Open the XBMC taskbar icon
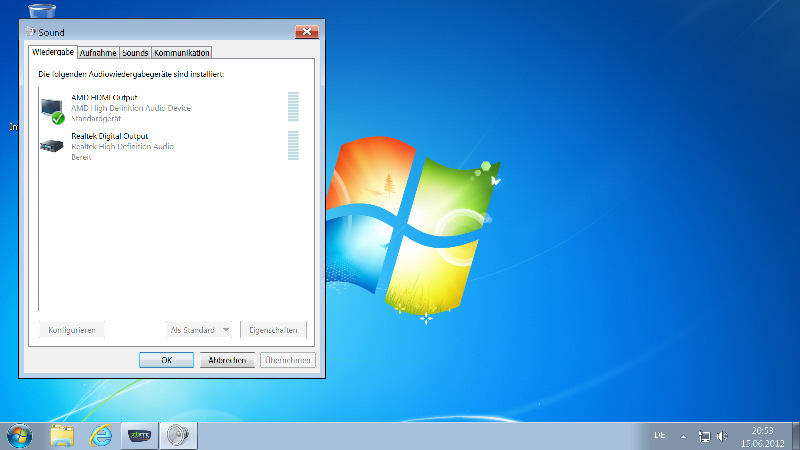This screenshot has width=800, height=450. (x=139, y=436)
